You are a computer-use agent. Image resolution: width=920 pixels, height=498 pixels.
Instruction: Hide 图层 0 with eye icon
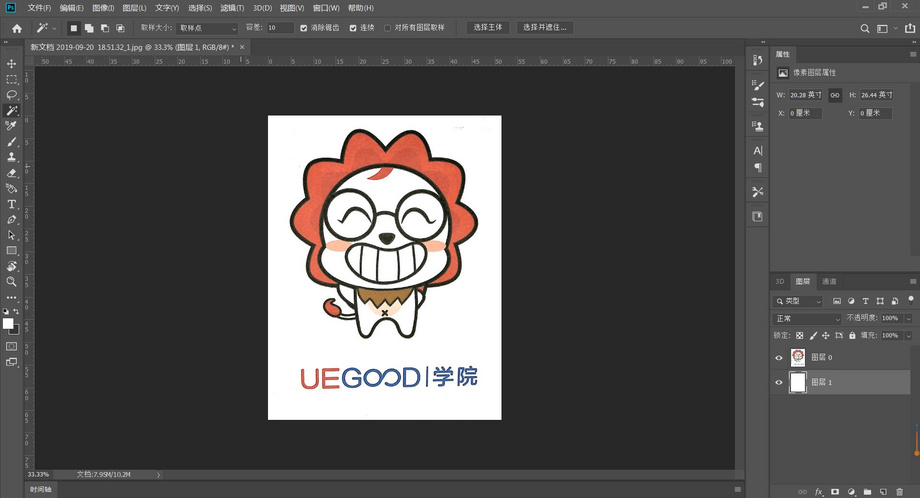click(x=779, y=358)
